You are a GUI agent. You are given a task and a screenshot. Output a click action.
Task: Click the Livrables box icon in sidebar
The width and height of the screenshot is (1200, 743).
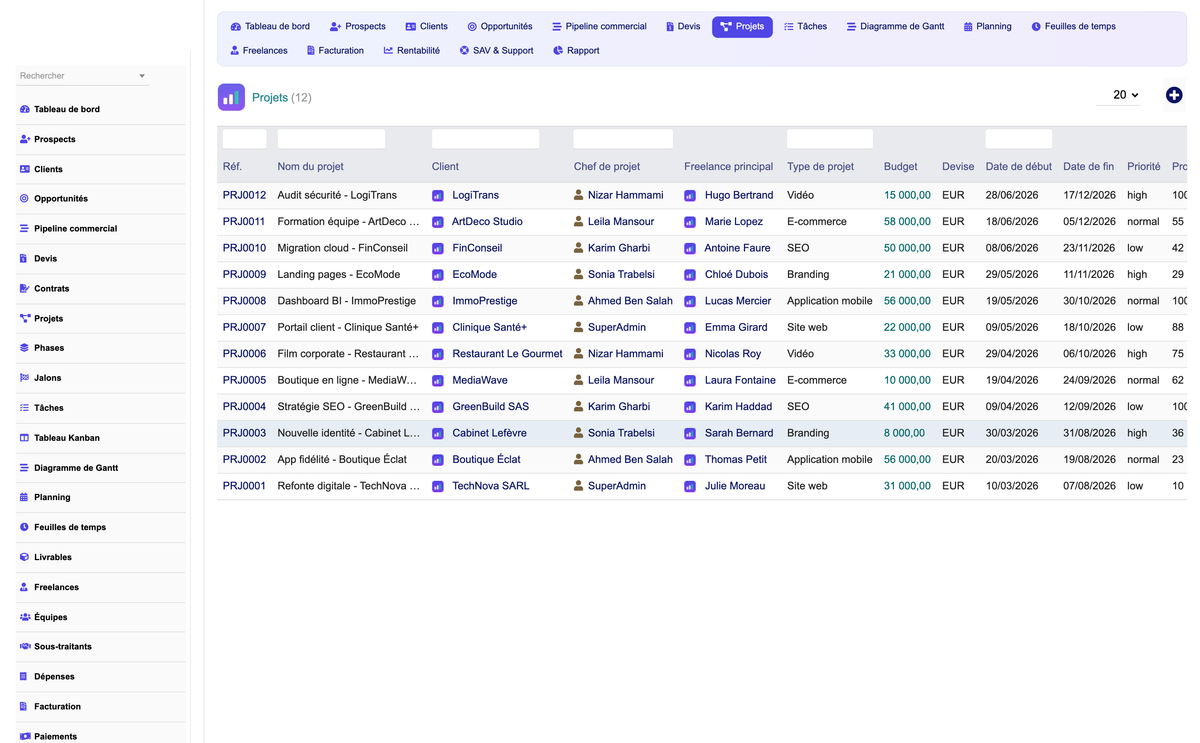[x=25, y=557]
